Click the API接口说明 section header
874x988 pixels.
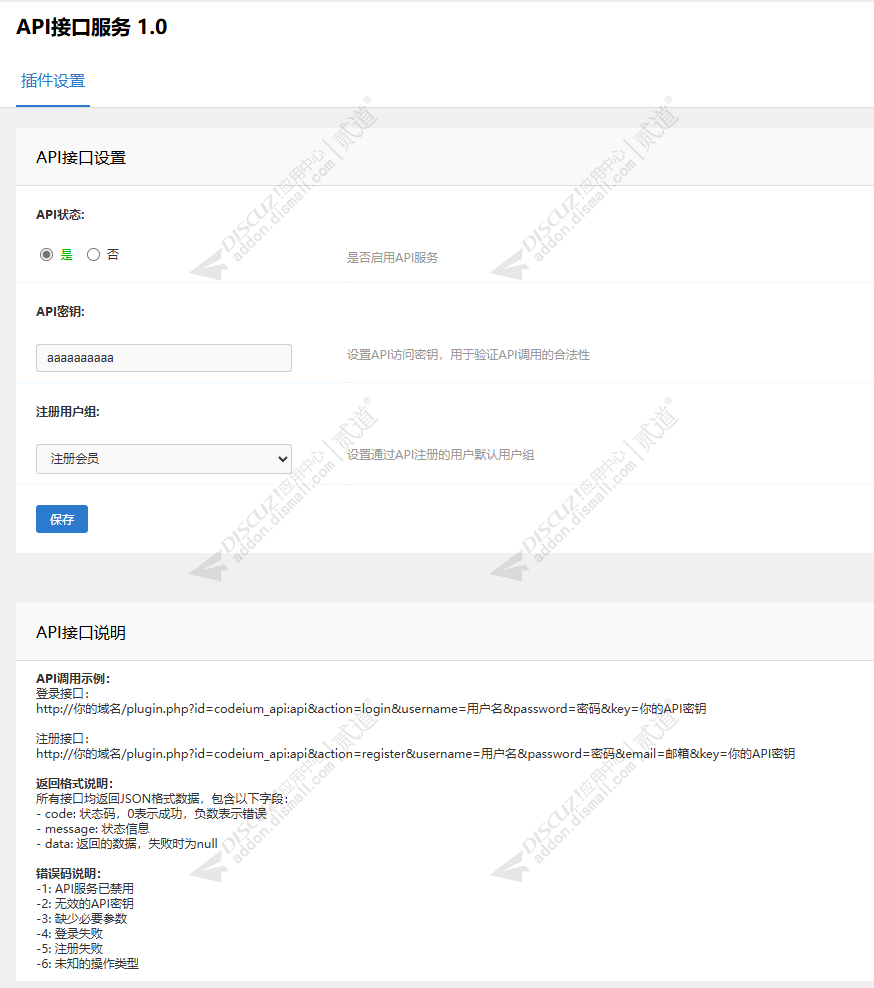click(x=81, y=633)
